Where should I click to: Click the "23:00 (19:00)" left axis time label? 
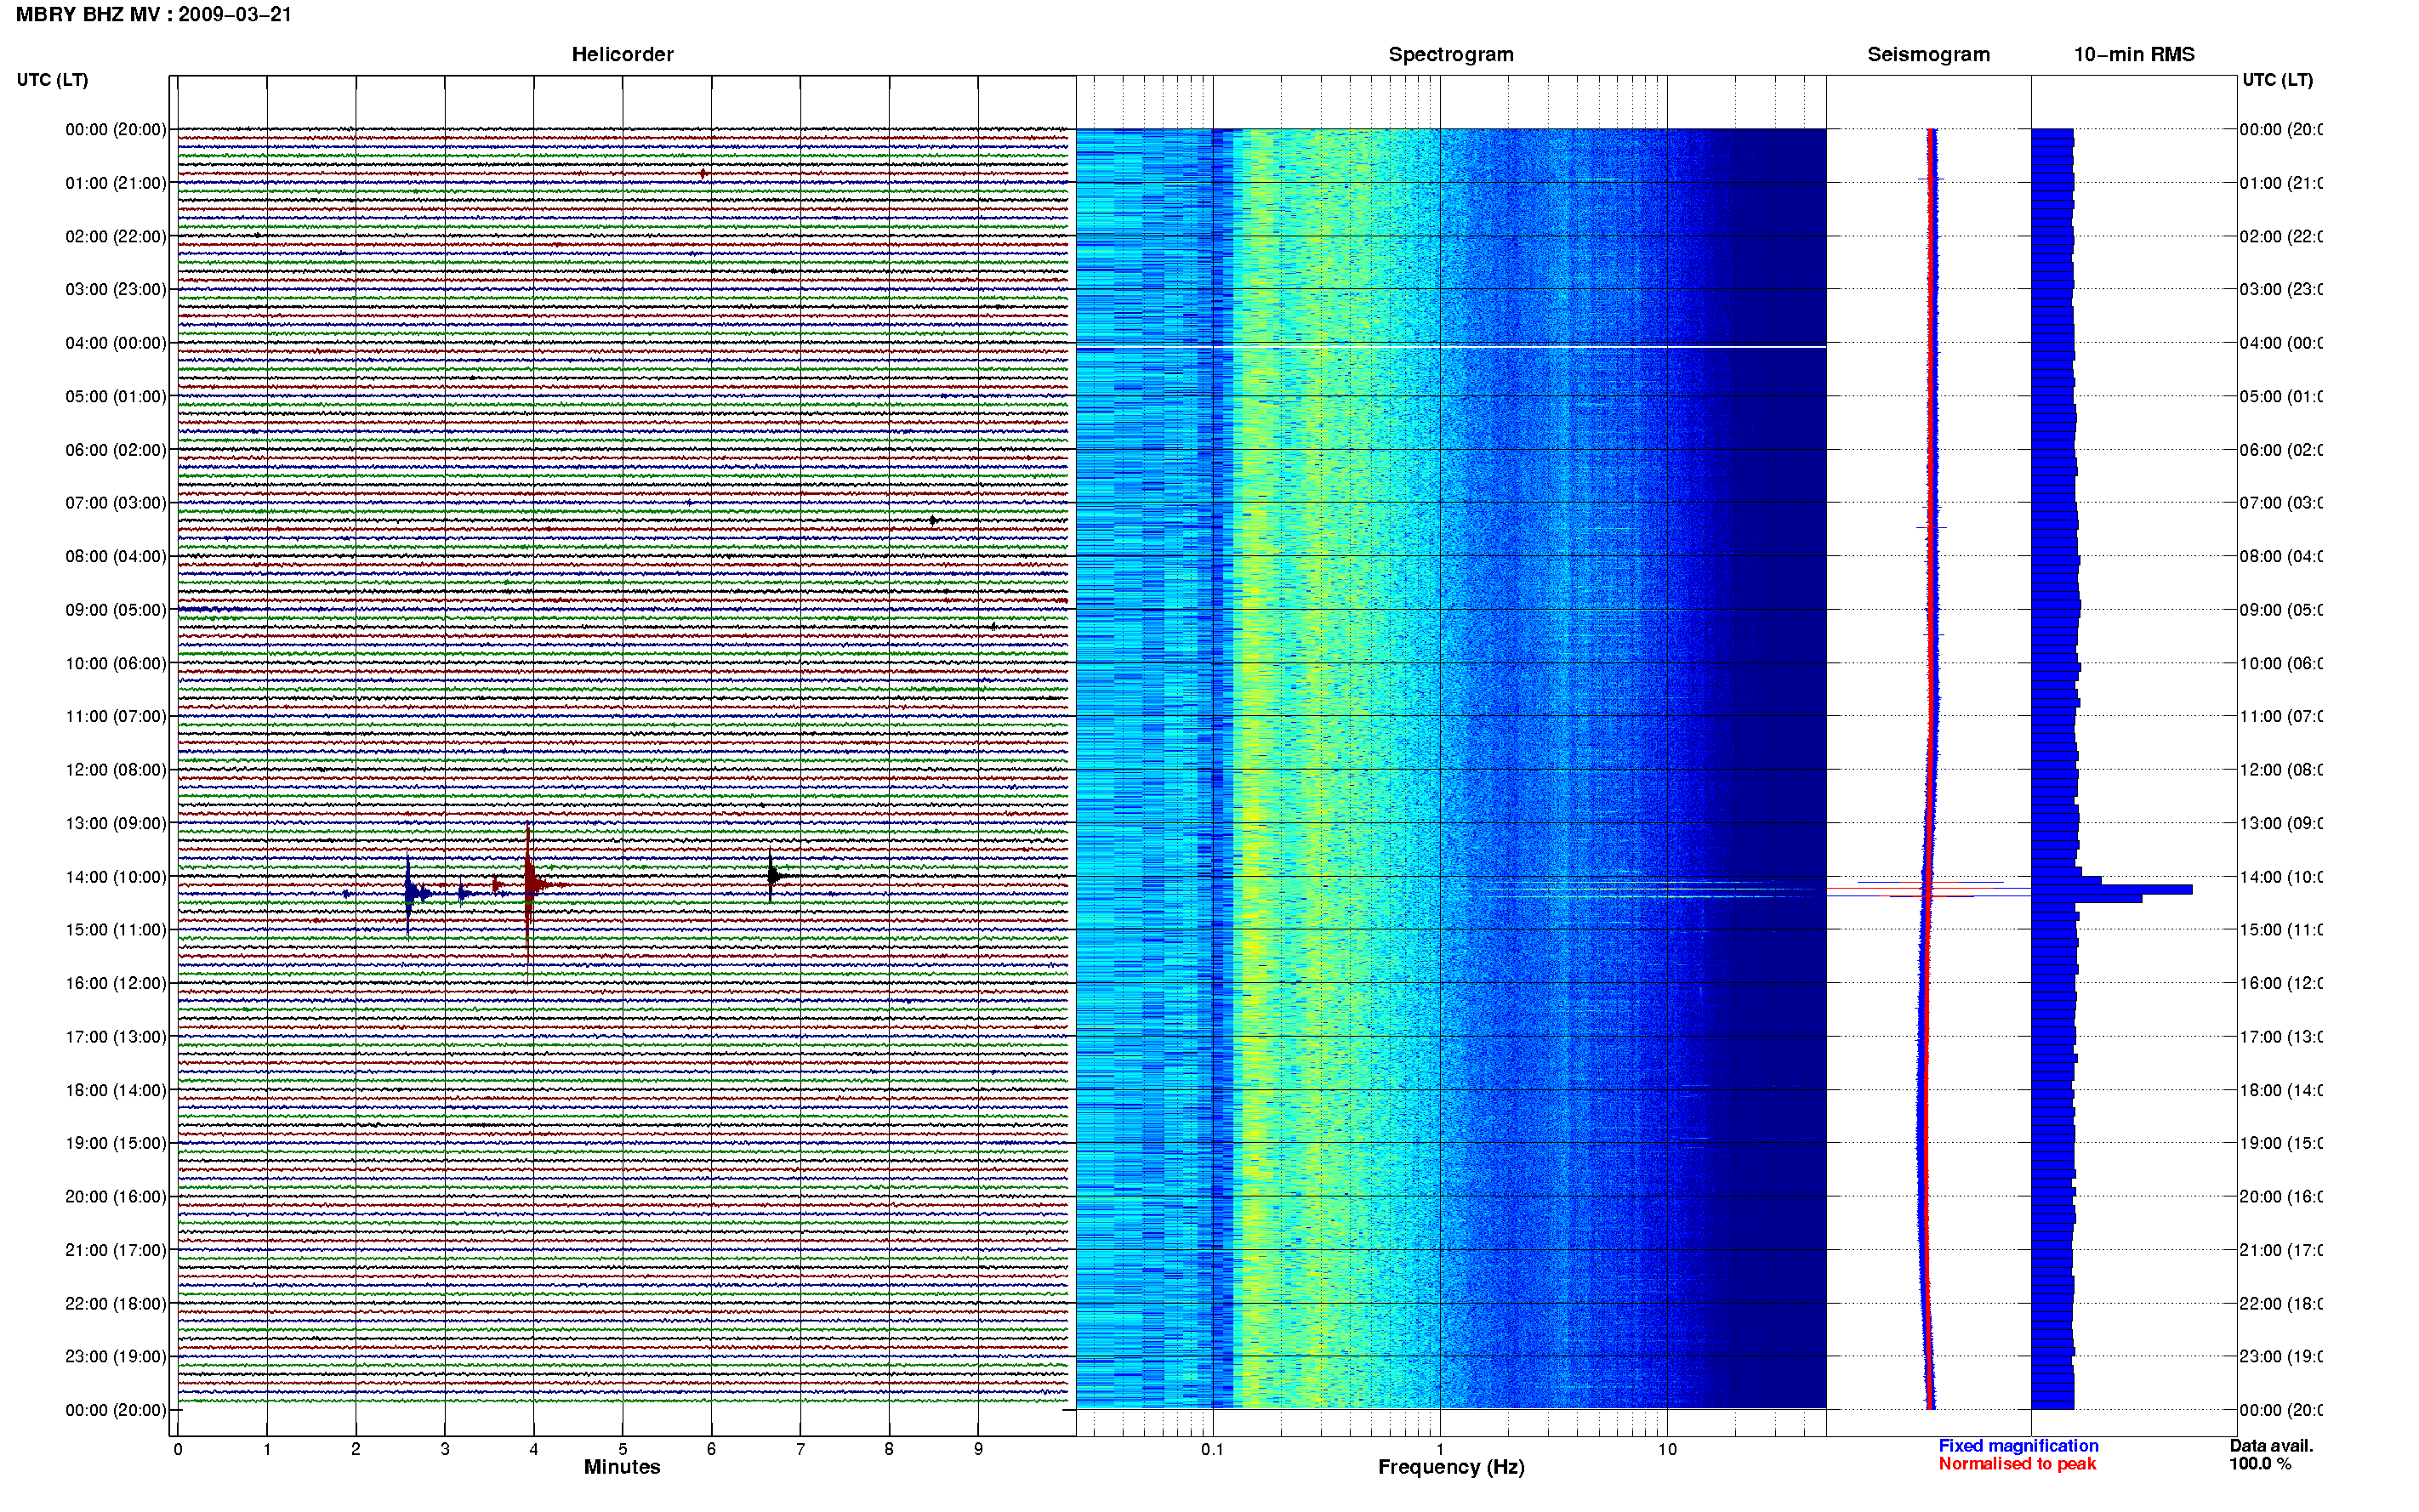pyautogui.click(x=116, y=1356)
